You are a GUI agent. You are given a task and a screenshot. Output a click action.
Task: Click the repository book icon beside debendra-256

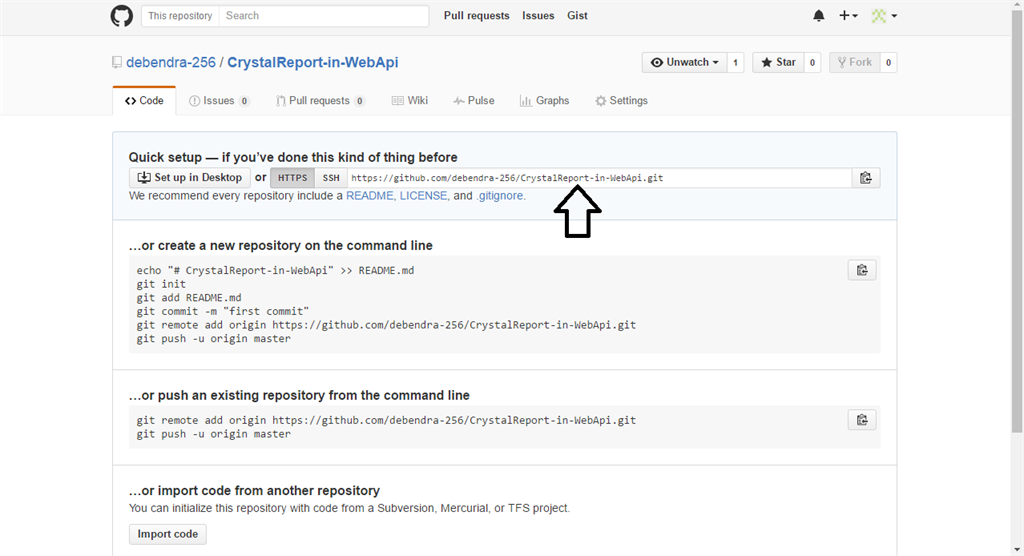point(117,63)
